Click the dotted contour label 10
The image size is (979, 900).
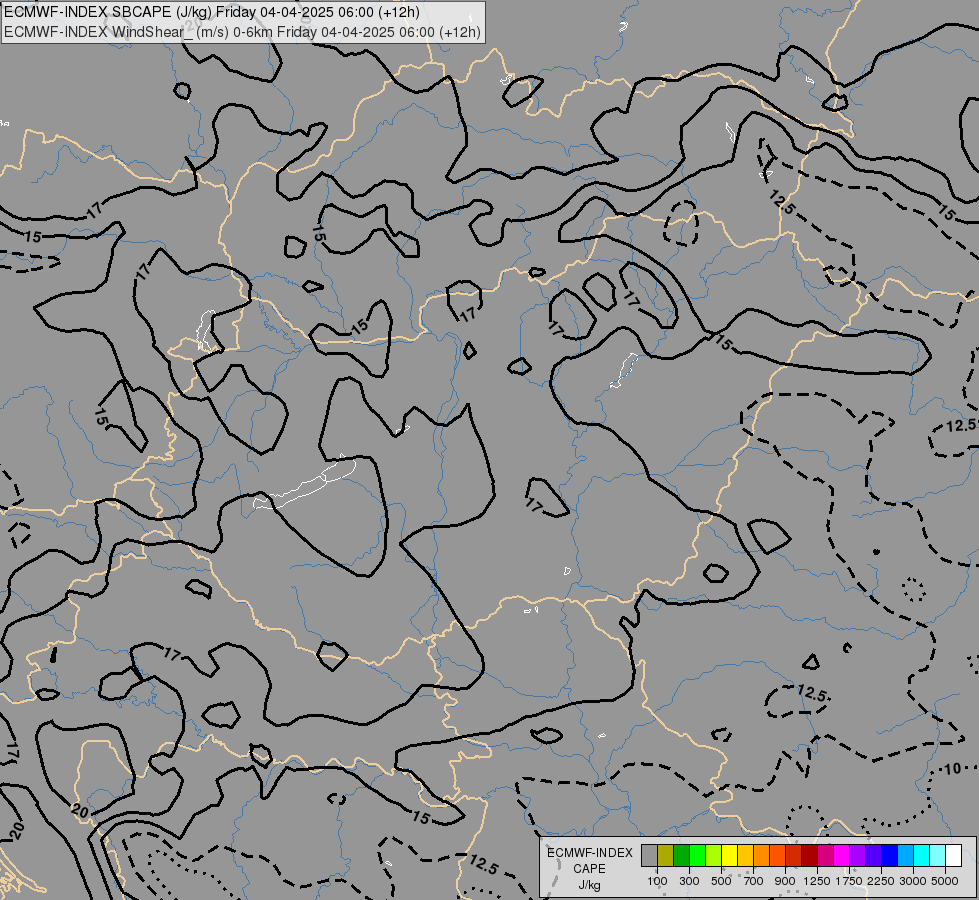click(952, 769)
